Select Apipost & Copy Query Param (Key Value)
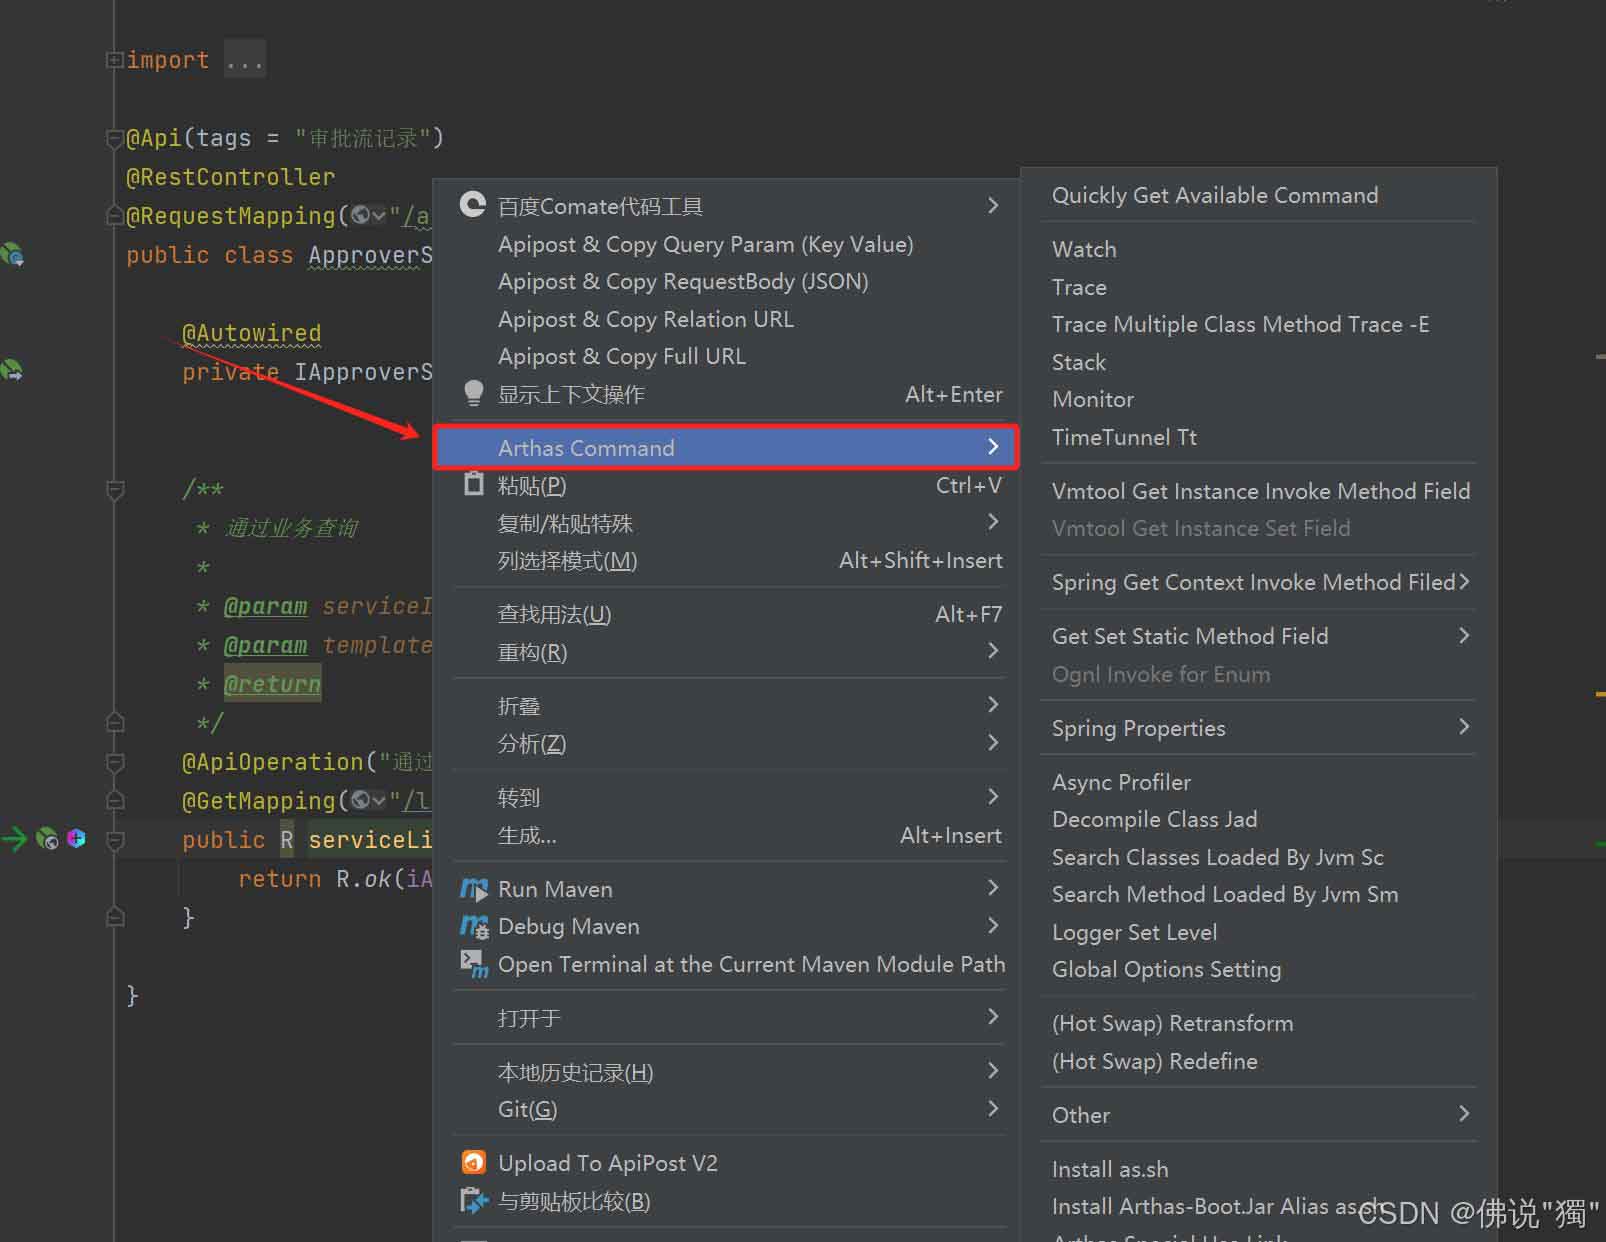Screen dimensions: 1606x1242 tap(705, 244)
